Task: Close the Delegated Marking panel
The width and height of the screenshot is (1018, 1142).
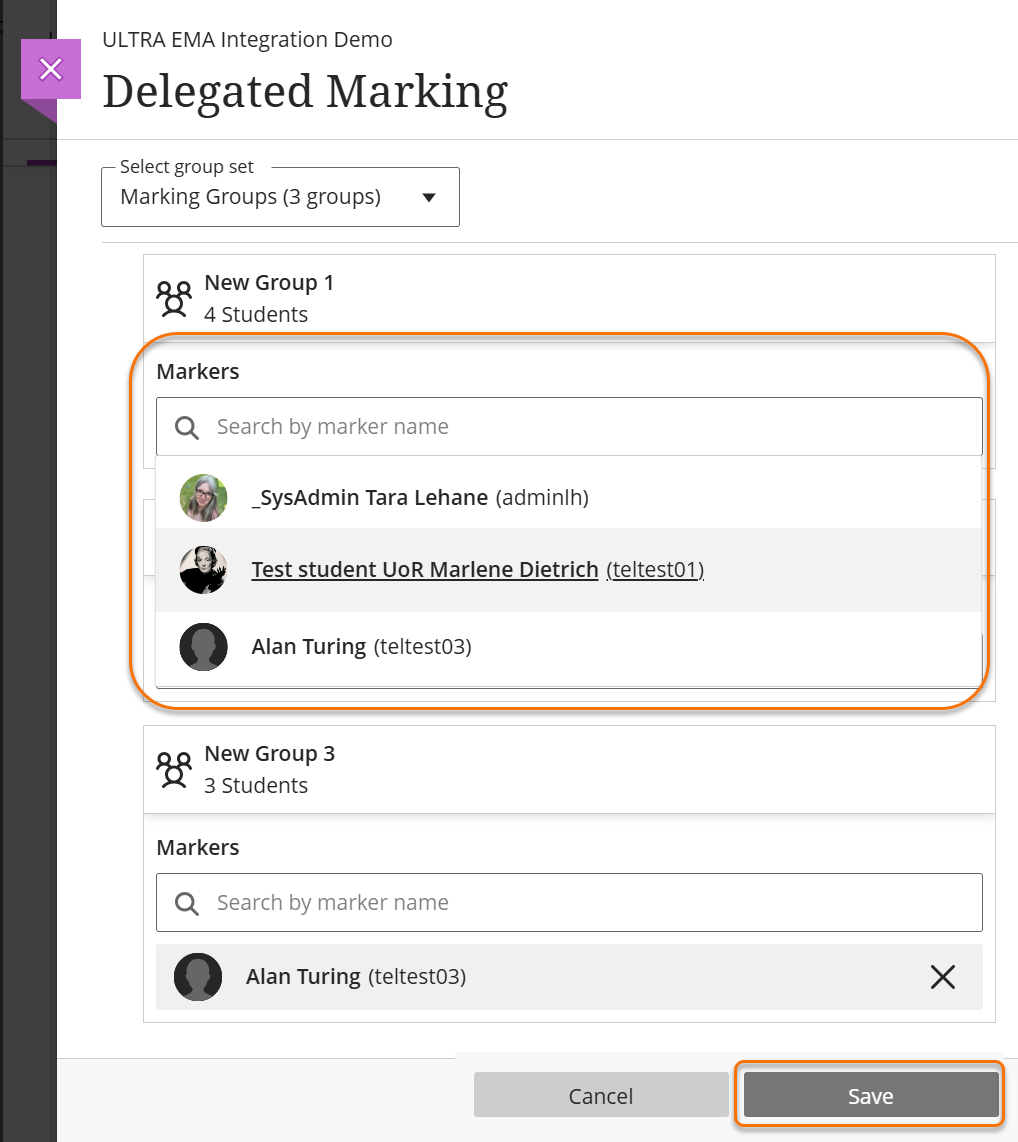Action: (x=50, y=69)
